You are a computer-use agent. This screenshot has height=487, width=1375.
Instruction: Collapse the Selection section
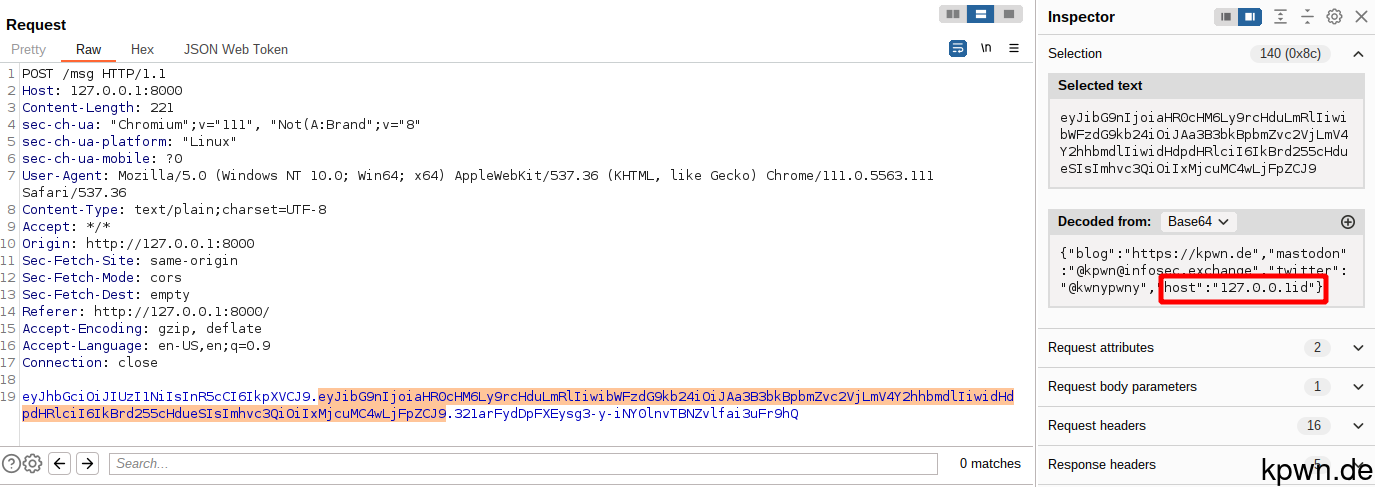1358,54
